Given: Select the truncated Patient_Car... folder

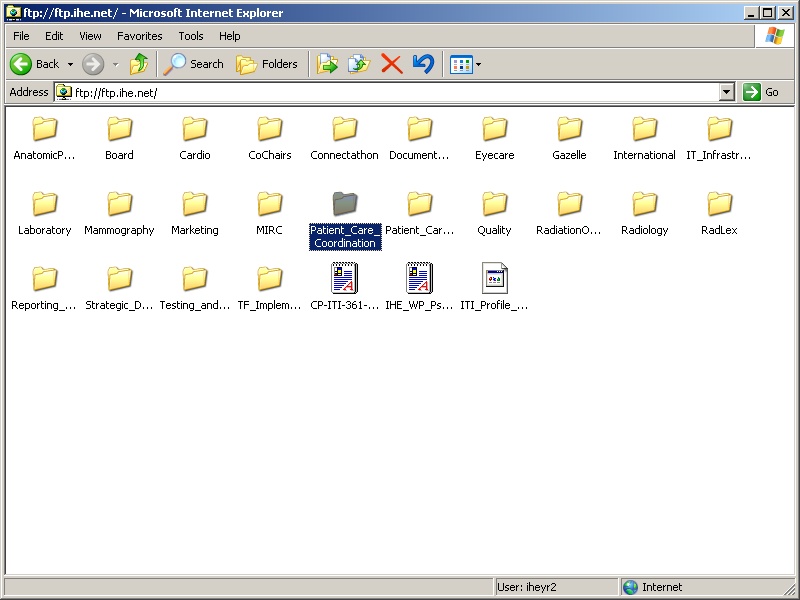Looking at the screenshot, I should pyautogui.click(x=419, y=214).
